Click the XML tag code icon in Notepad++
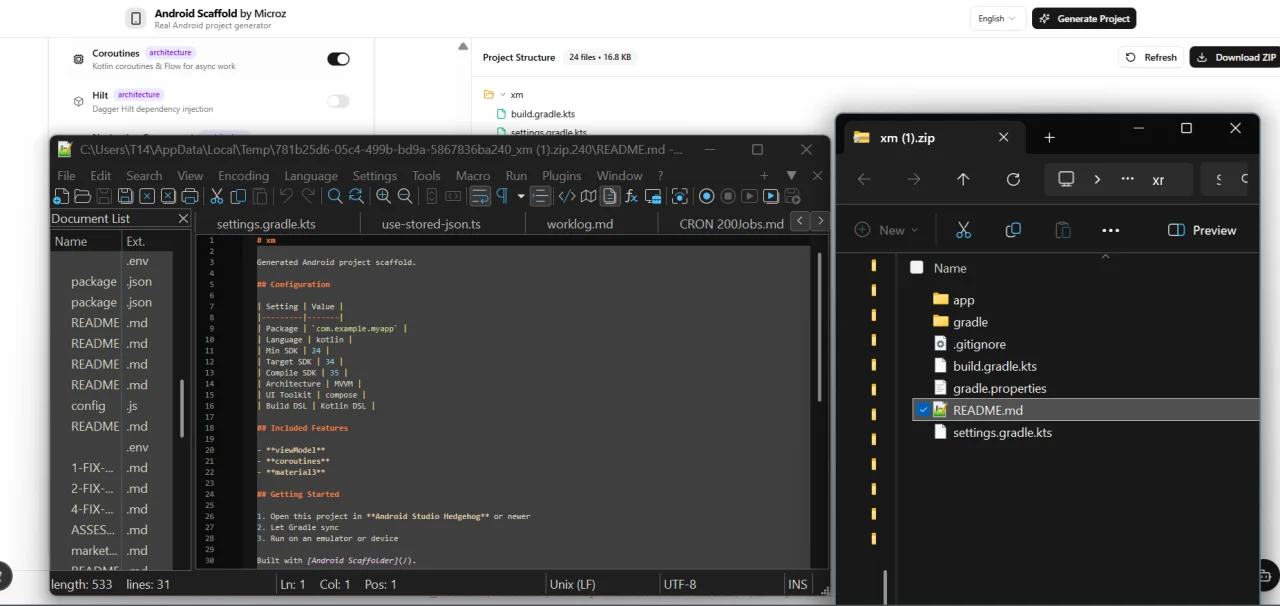Screen dimensions: 1280x606 567,196
